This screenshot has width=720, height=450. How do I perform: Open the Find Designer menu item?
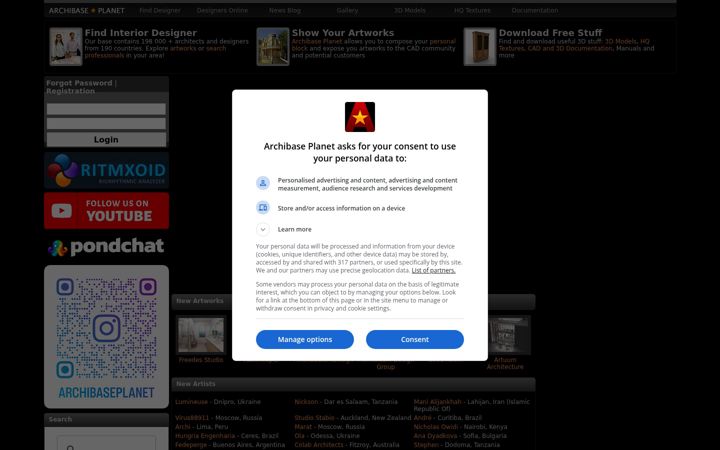click(160, 11)
